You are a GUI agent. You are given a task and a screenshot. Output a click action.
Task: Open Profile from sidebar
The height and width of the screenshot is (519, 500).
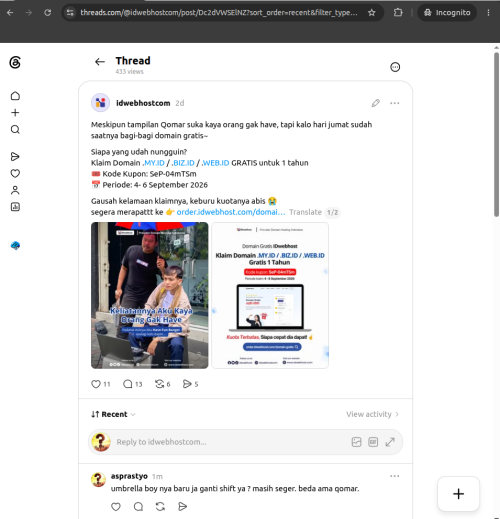click(15, 190)
